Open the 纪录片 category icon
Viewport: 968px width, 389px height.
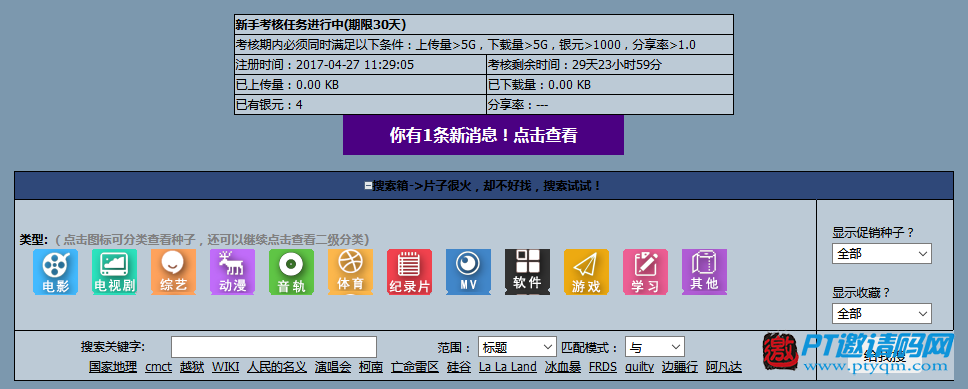click(x=409, y=272)
